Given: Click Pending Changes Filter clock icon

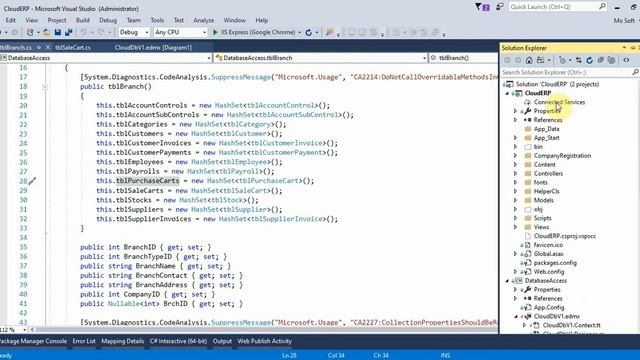Looking at the screenshot, I should point(562,60).
